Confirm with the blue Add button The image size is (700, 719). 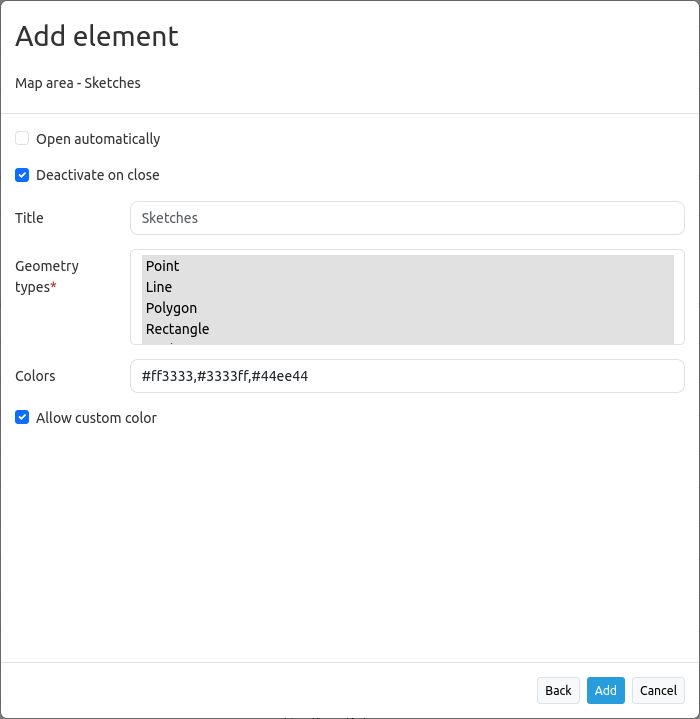pos(605,690)
